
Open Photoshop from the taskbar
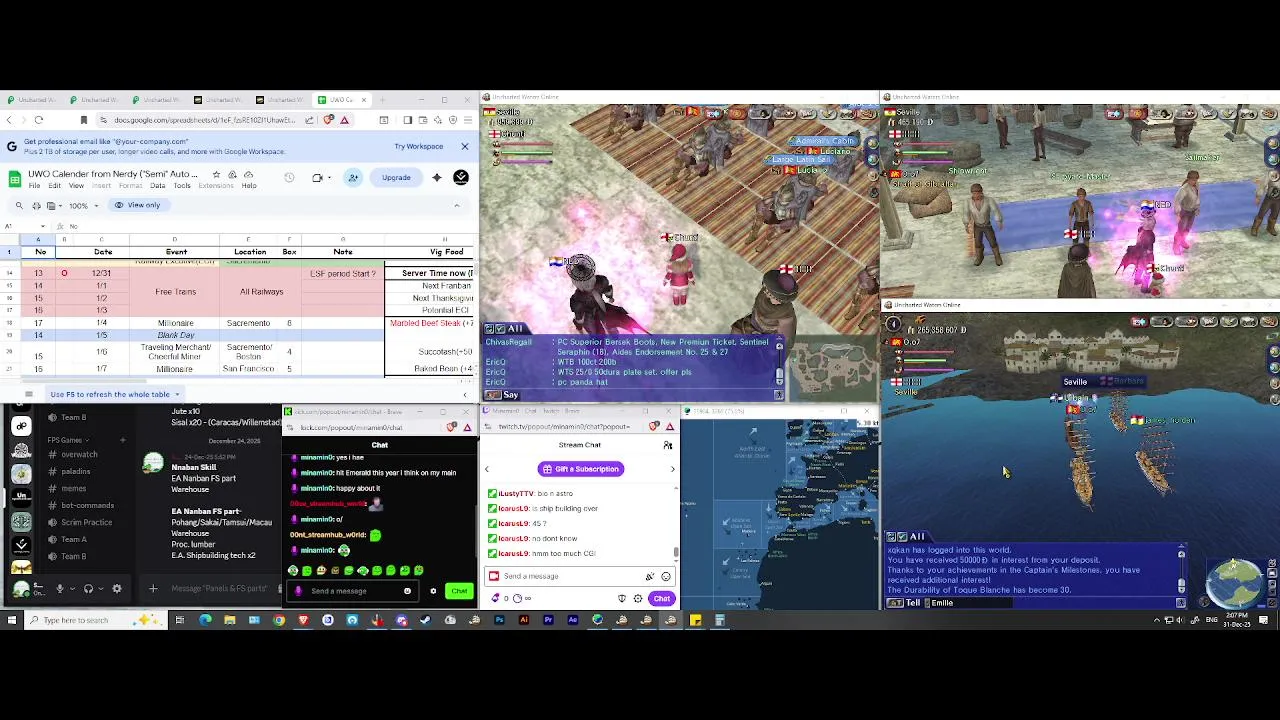click(499, 620)
